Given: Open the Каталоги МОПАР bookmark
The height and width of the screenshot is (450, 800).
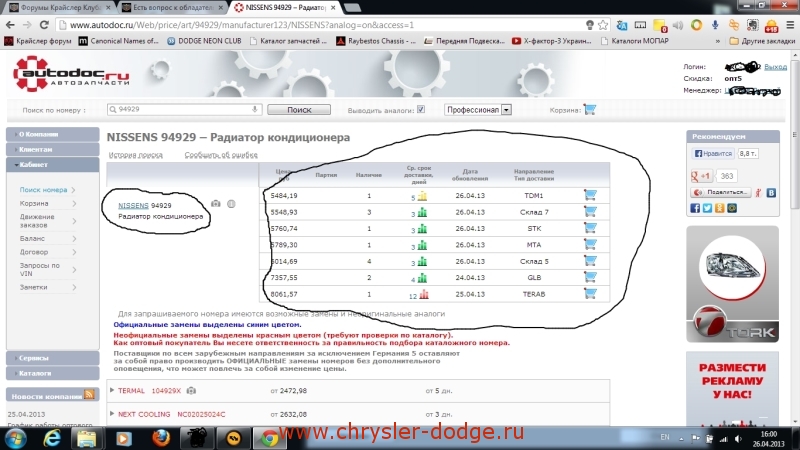Looking at the screenshot, I should point(635,41).
